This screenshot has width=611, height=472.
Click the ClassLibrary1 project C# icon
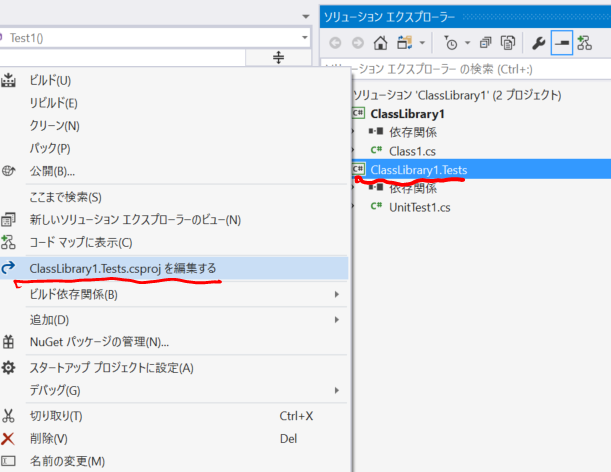[358, 113]
